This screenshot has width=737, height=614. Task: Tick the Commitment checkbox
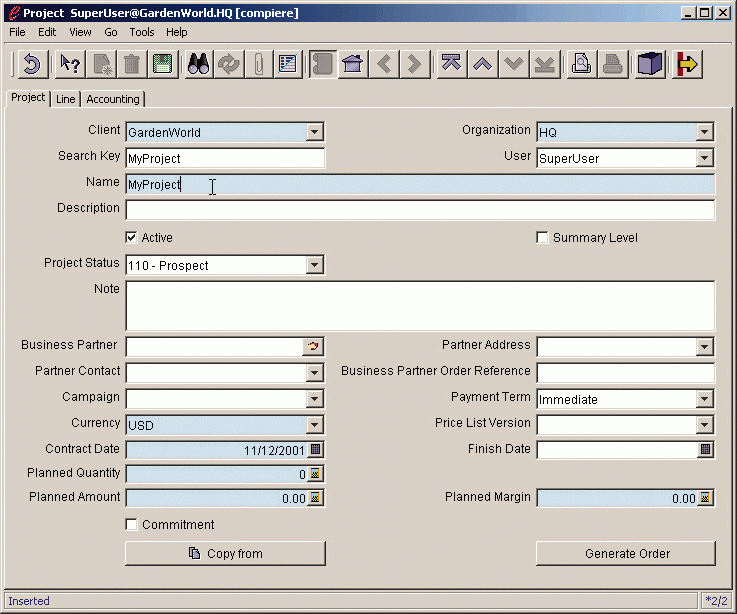pos(131,525)
